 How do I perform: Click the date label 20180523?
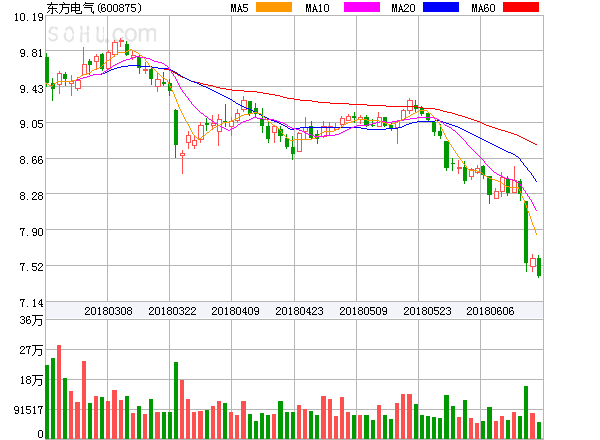tap(427, 311)
